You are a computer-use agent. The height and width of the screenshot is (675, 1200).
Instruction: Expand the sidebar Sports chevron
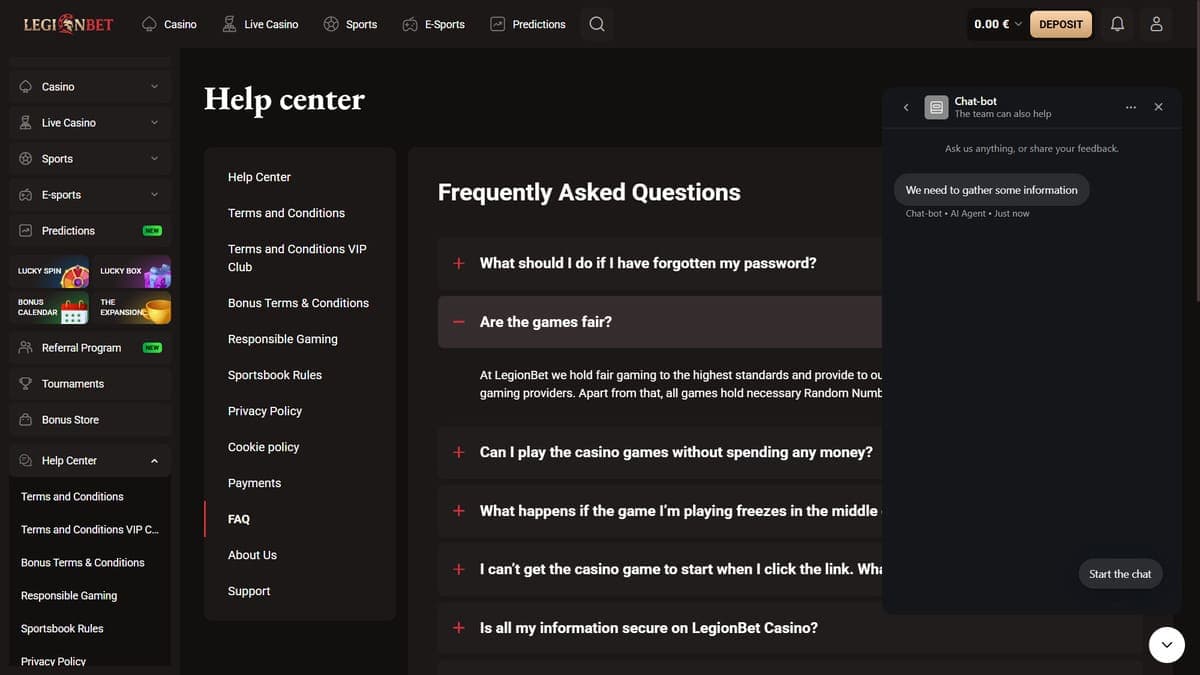point(154,159)
